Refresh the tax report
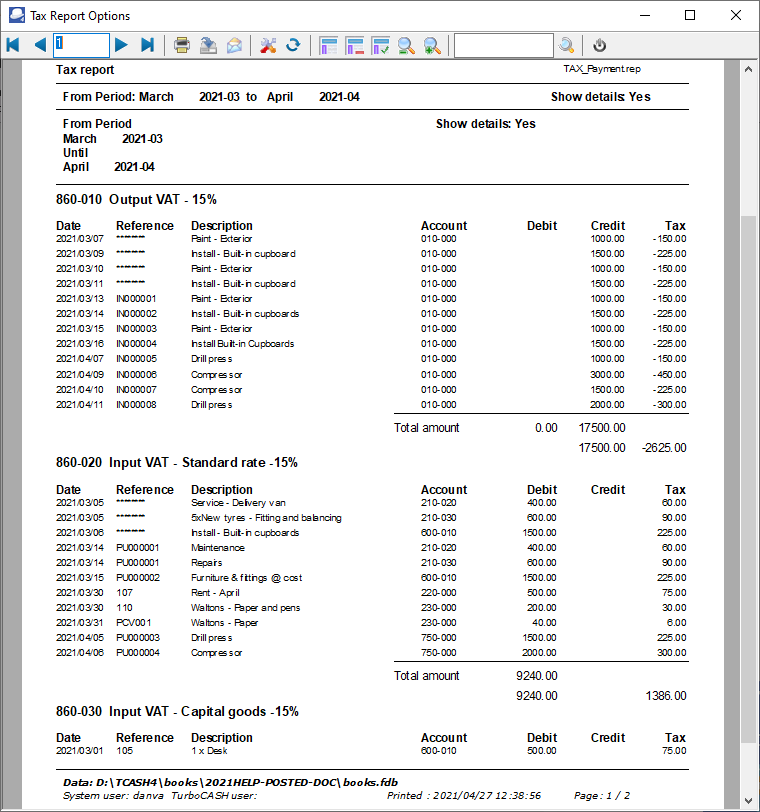The image size is (760, 812). point(293,45)
